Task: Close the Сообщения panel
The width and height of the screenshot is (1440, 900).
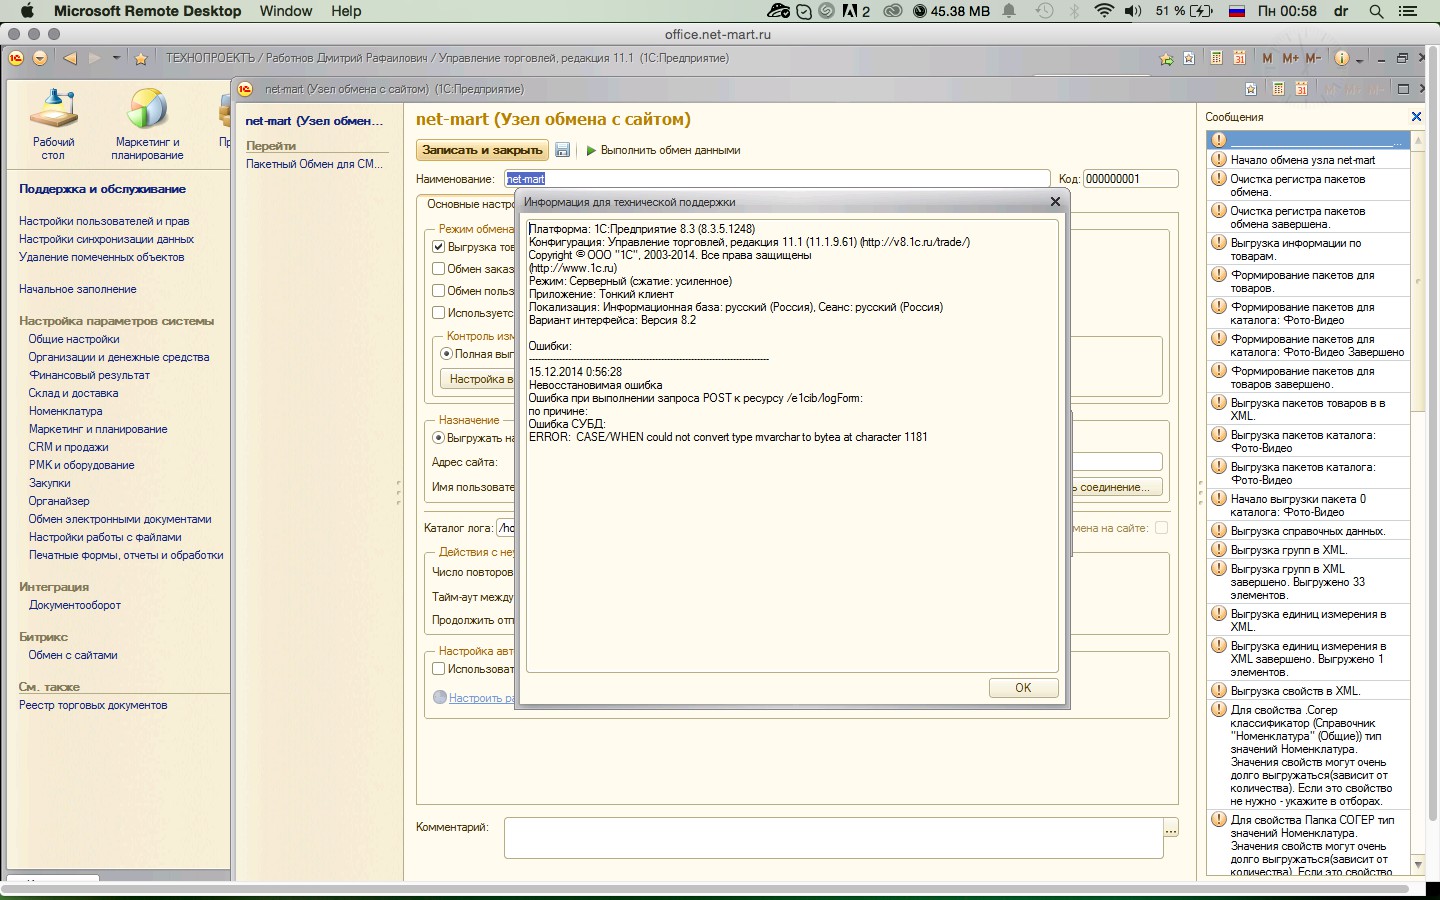Action: pyautogui.click(x=1416, y=117)
